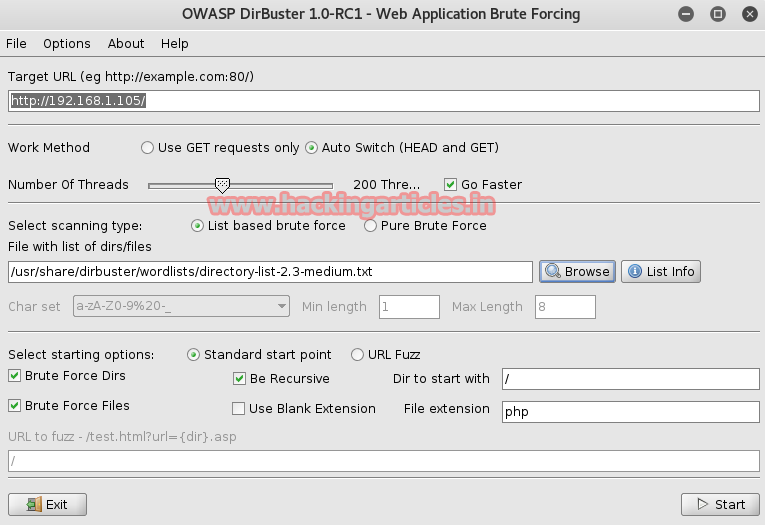Click the Exit button

pyautogui.click(x=47, y=505)
